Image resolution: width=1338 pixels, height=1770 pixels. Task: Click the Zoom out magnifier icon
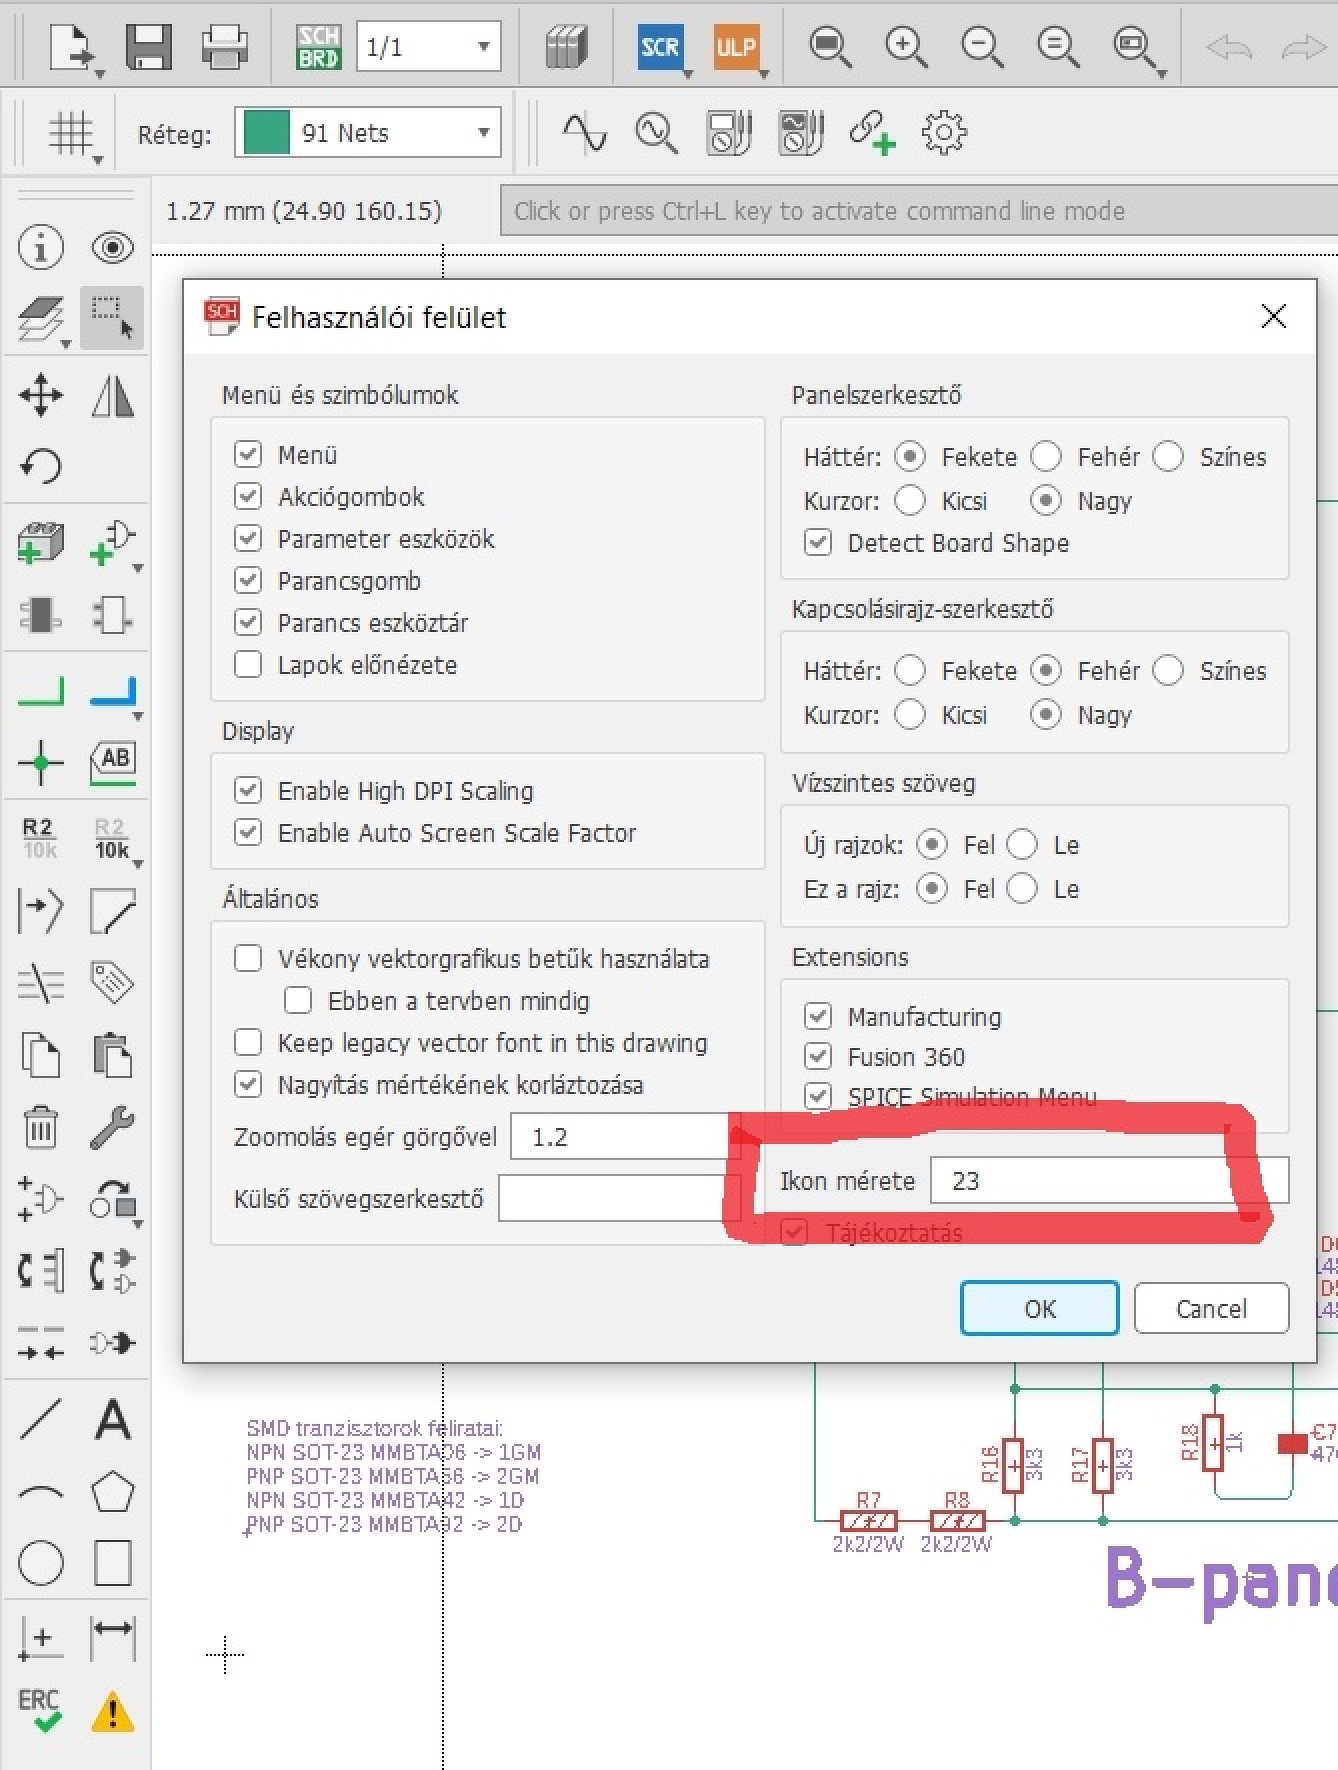click(982, 46)
